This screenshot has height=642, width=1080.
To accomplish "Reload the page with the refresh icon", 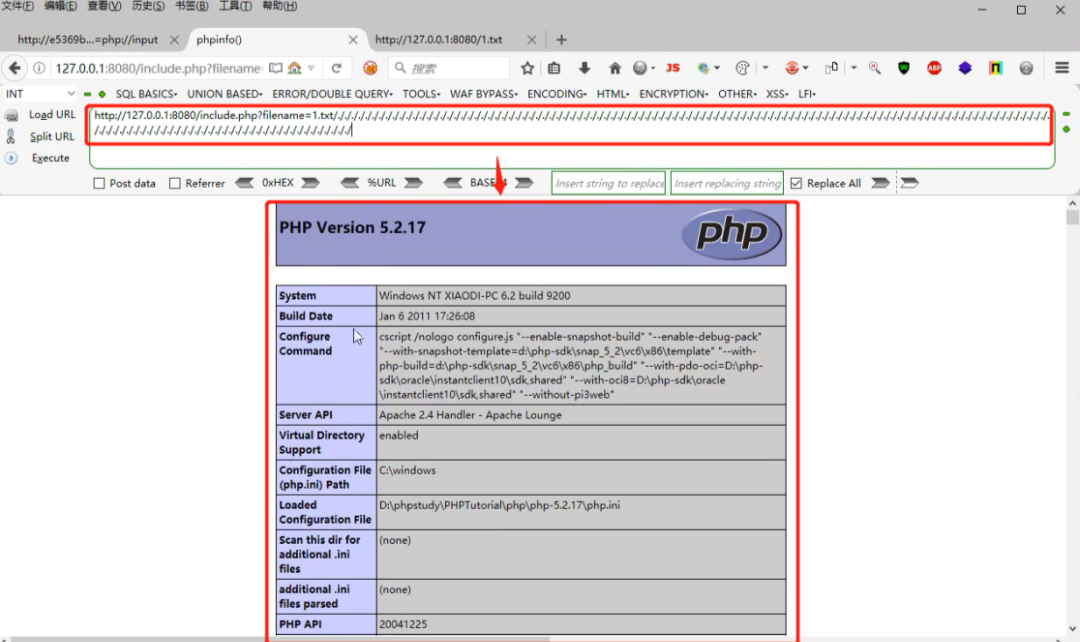I will [336, 68].
